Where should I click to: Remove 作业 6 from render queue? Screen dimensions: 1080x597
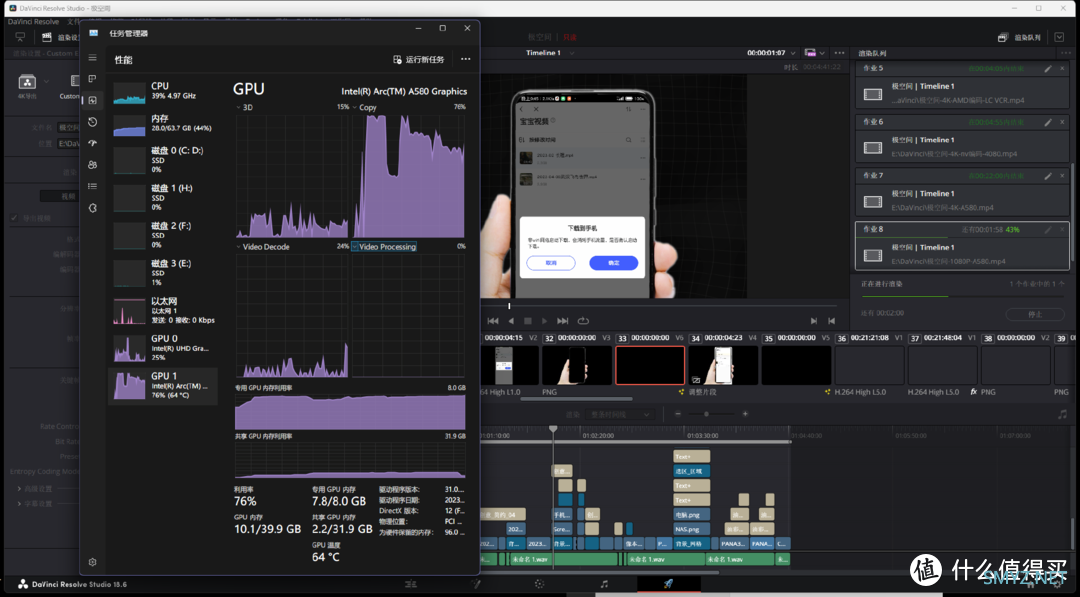point(1062,122)
